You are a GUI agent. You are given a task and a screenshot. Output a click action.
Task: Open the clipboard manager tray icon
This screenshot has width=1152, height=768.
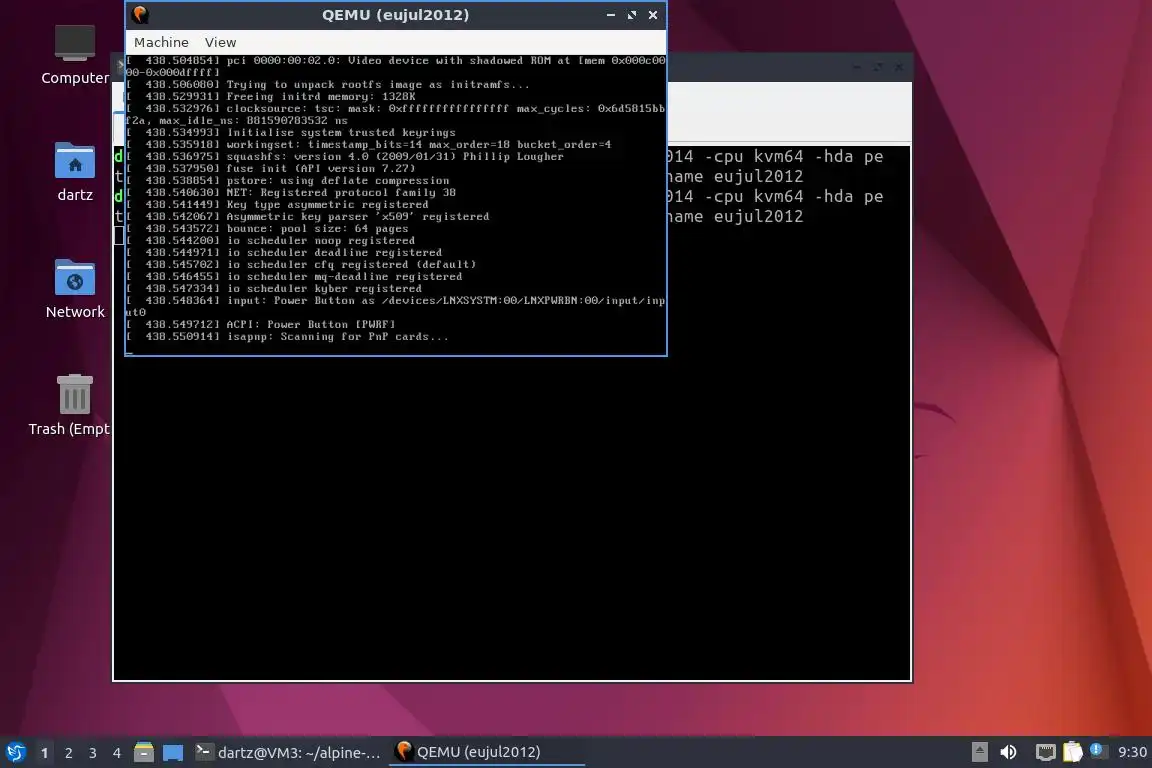click(x=1073, y=752)
